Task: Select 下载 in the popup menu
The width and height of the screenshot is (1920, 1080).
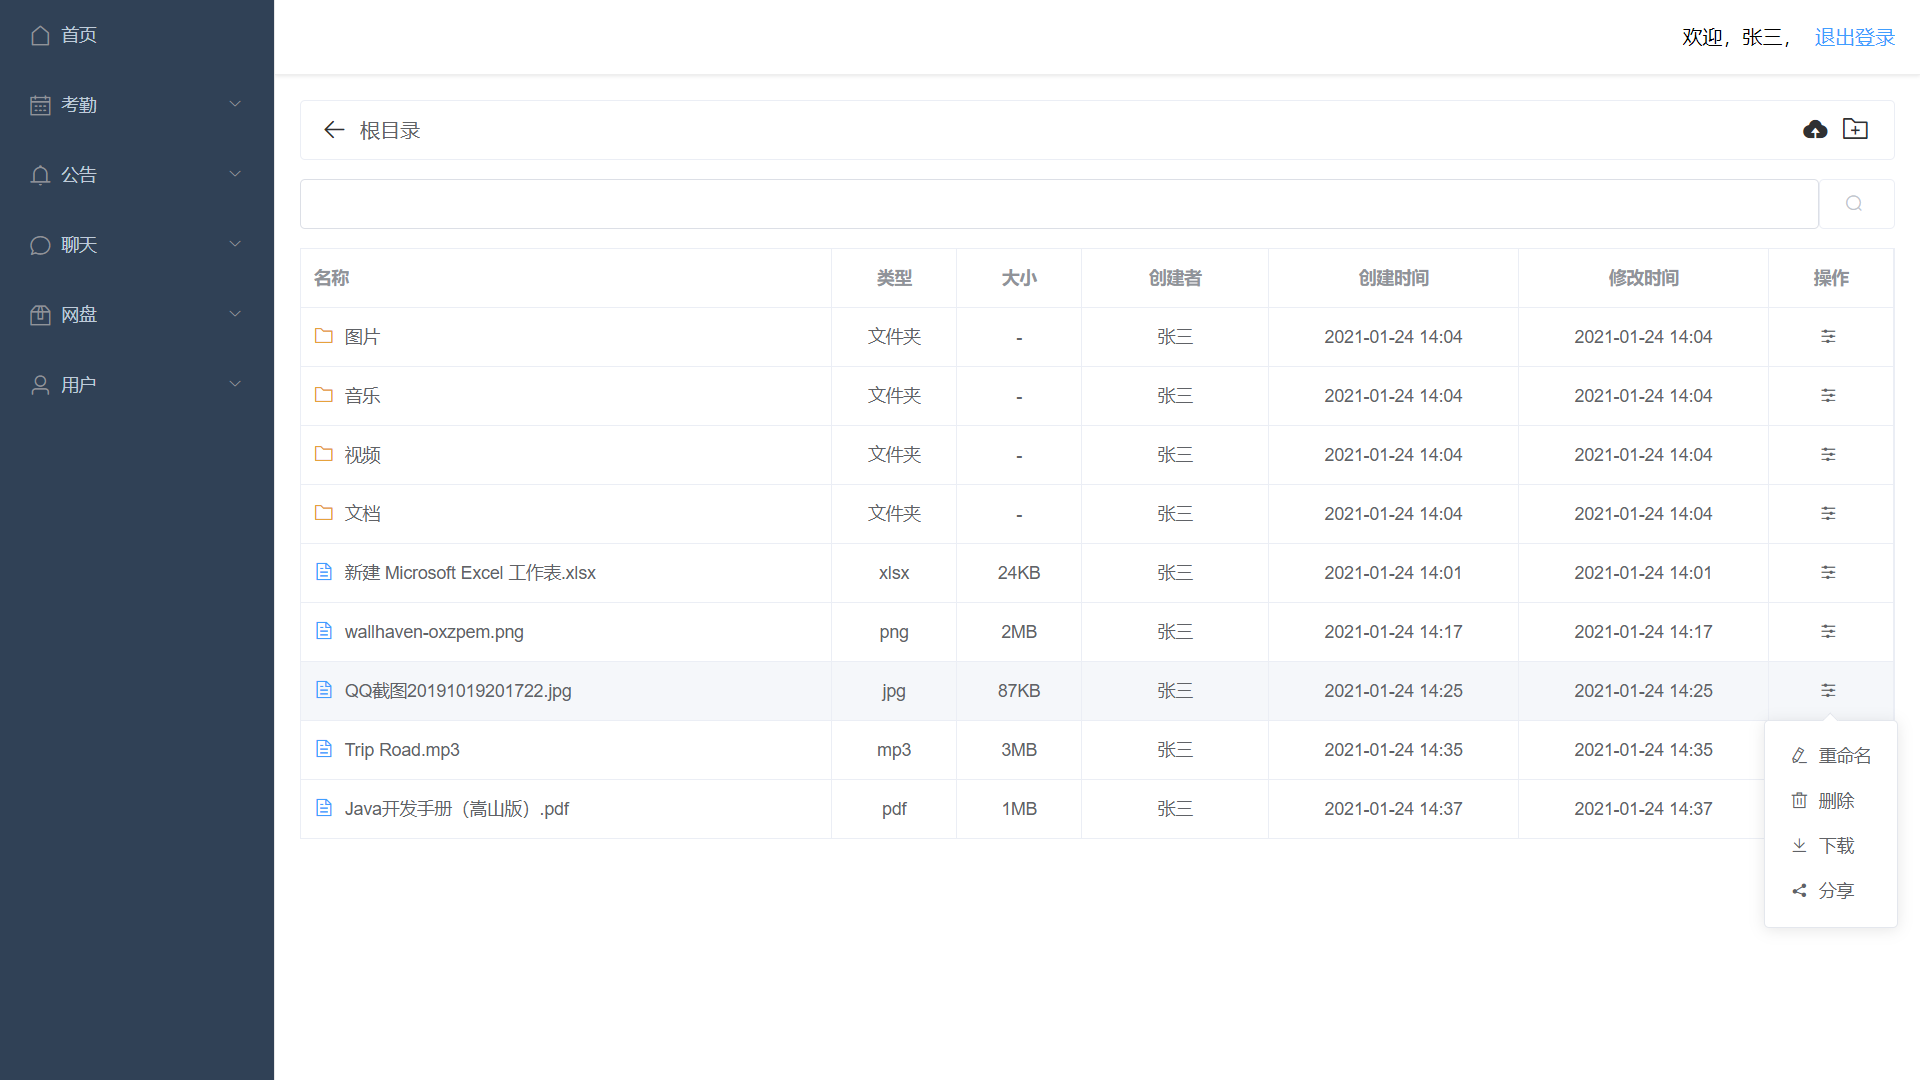Action: (x=1835, y=846)
